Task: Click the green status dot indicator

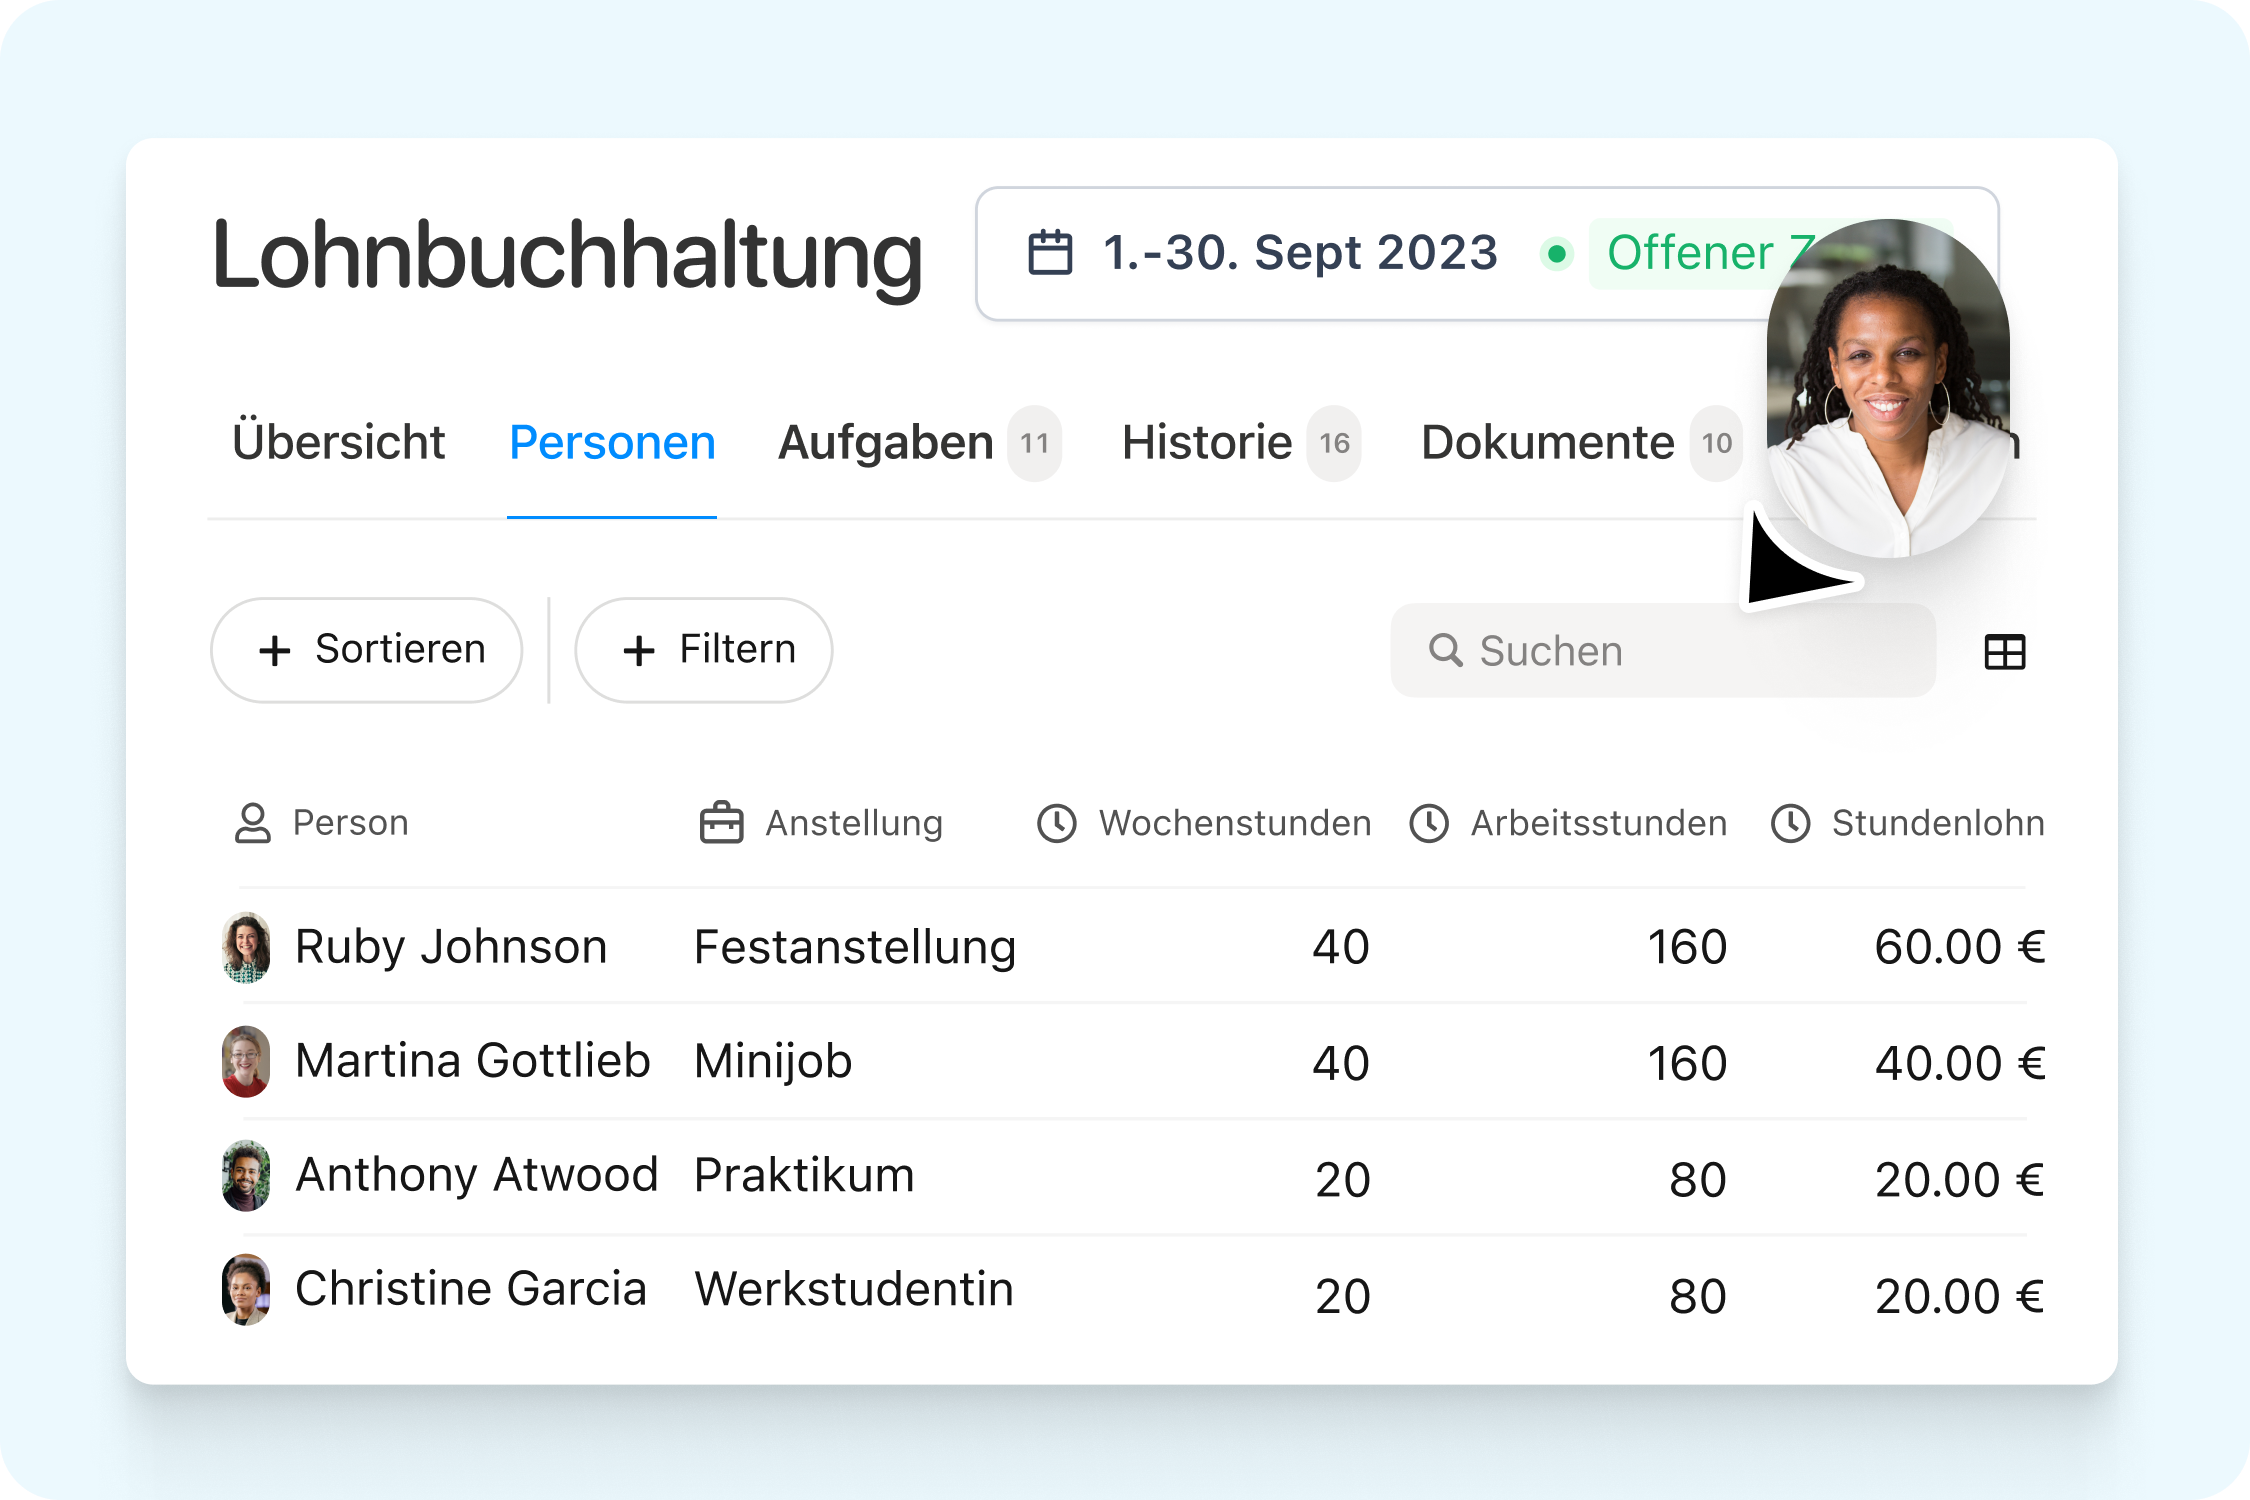Action: pyautogui.click(x=1556, y=254)
